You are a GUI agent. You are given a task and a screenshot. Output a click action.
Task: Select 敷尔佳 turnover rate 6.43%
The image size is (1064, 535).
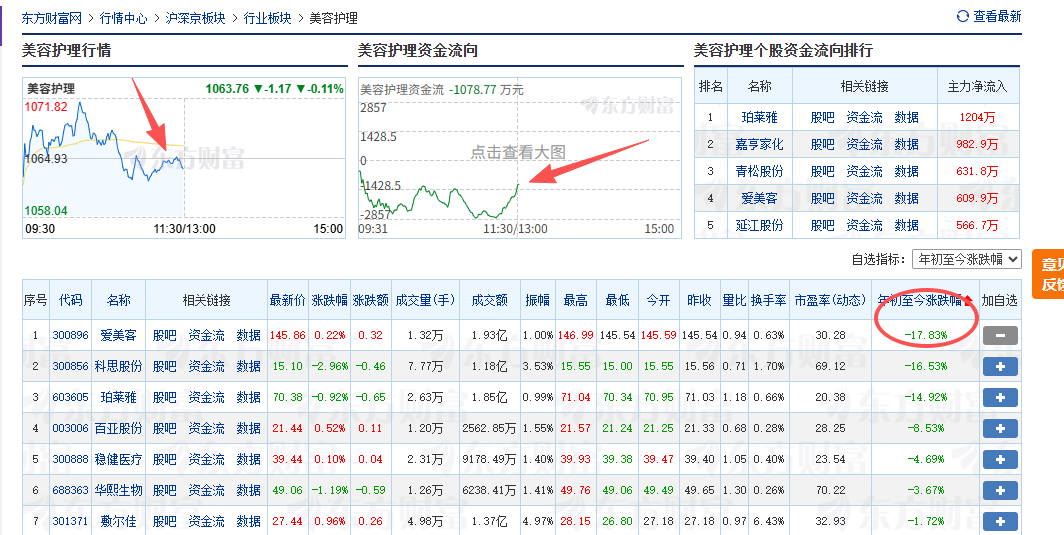pos(768,521)
